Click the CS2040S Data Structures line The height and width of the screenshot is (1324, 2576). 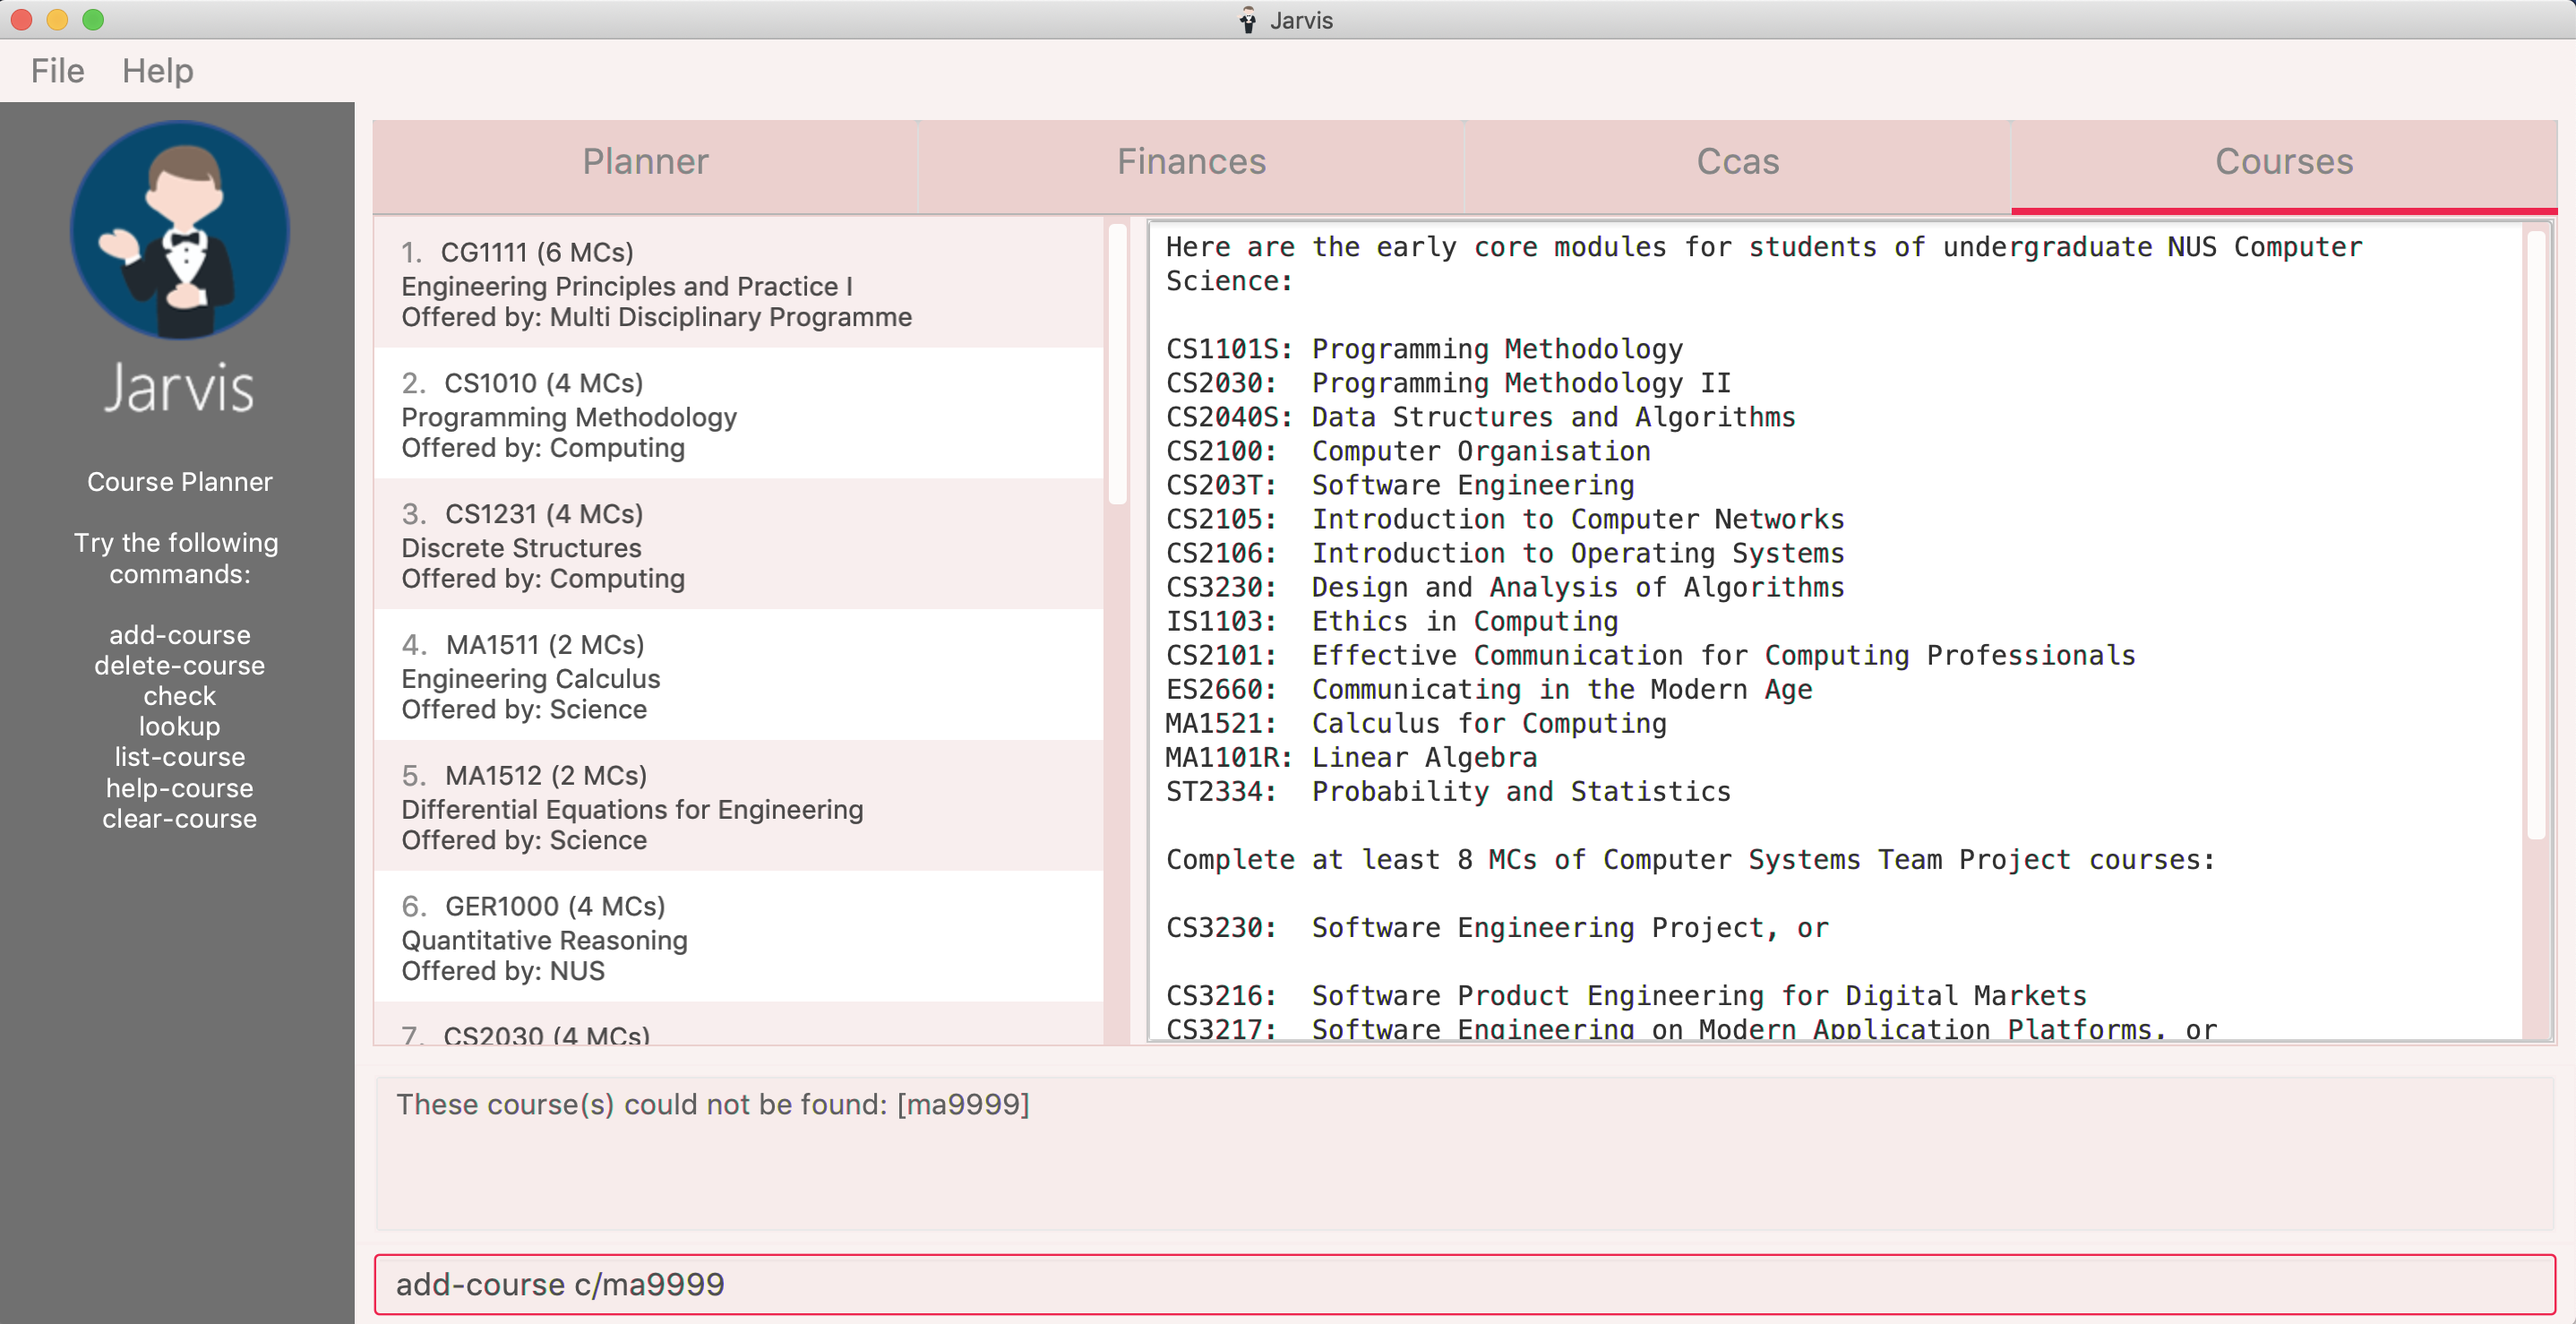pos(1481,417)
